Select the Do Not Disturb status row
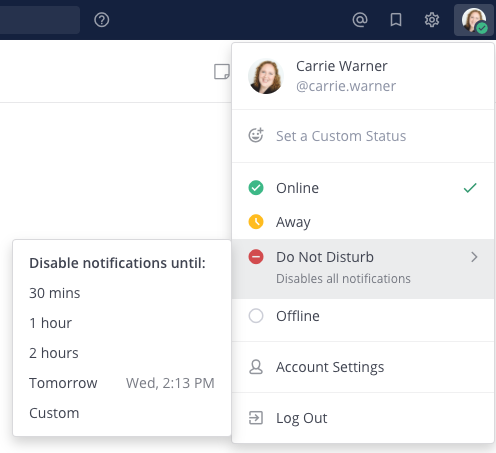Image resolution: width=496 pixels, height=453 pixels. click(363, 269)
